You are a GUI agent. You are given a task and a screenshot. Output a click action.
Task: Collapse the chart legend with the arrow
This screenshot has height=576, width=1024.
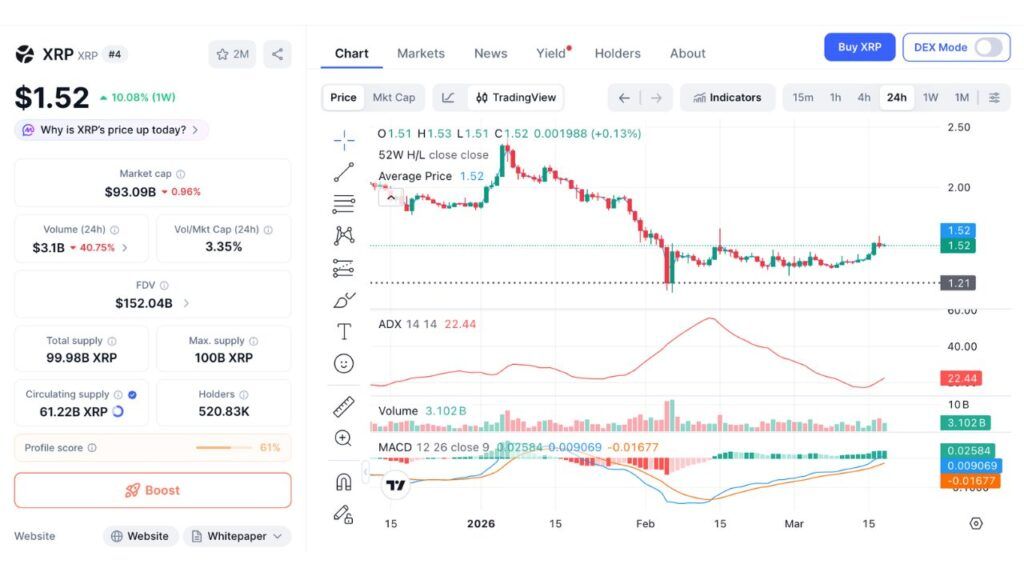[392, 197]
